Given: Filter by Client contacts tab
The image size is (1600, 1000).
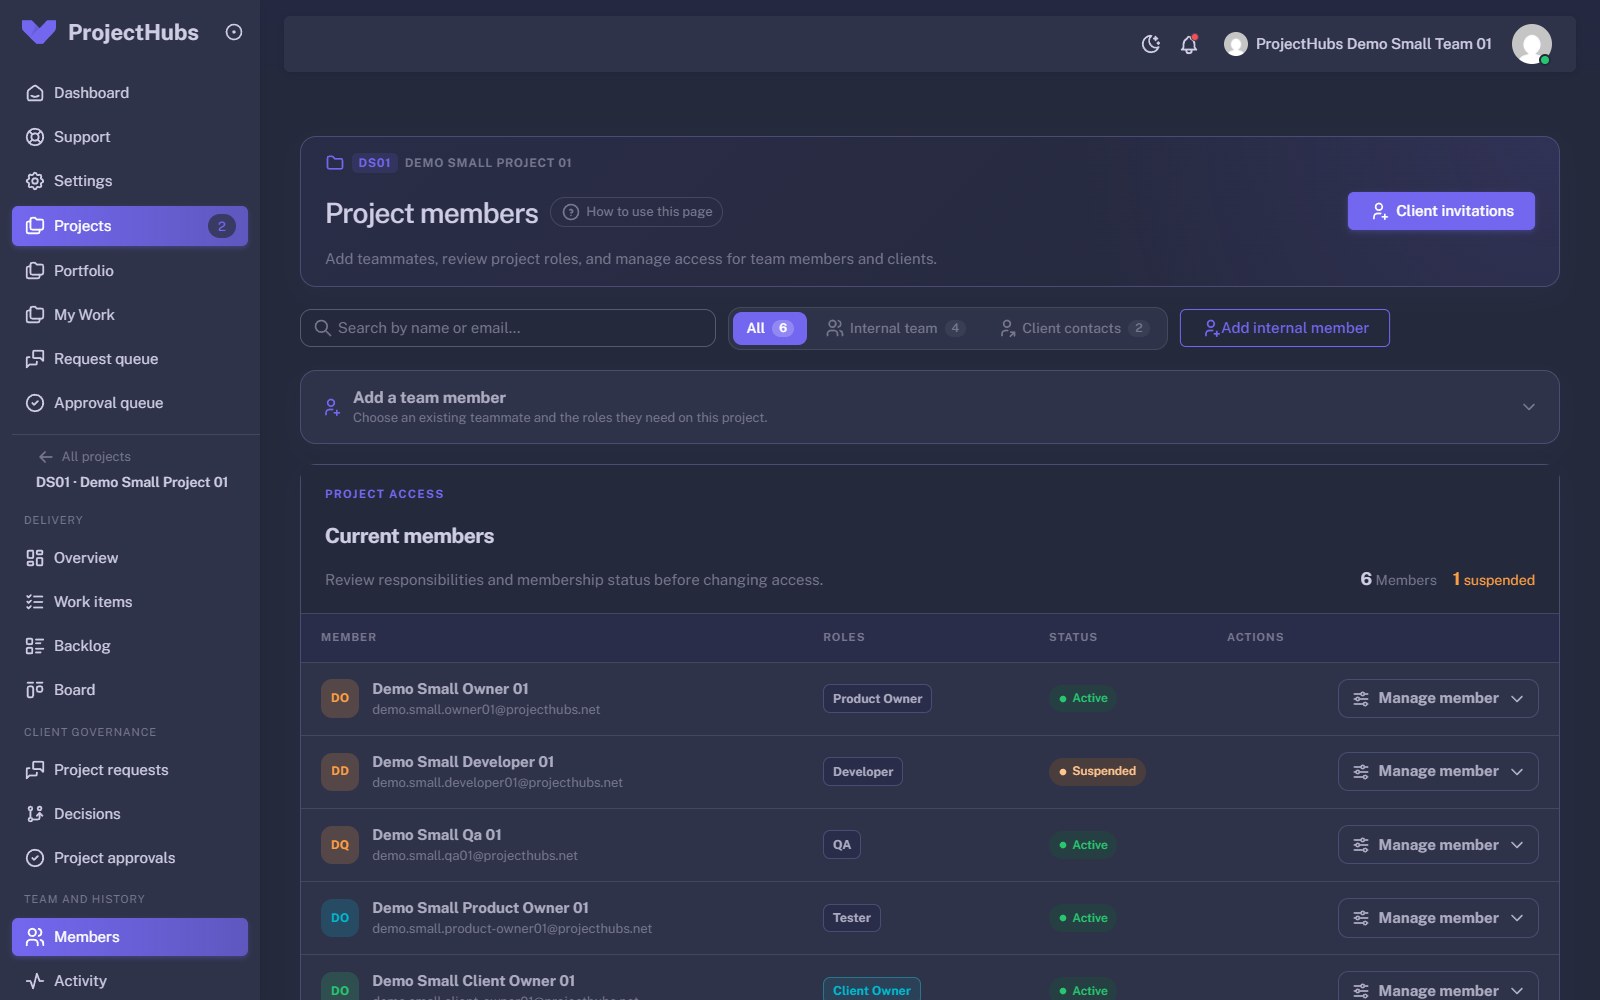Looking at the screenshot, I should click(x=1075, y=328).
